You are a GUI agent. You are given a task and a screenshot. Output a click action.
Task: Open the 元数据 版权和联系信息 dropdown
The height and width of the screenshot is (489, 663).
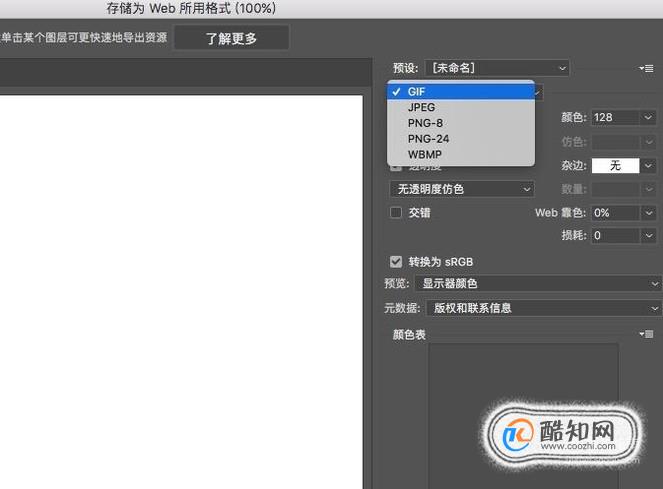coord(544,308)
